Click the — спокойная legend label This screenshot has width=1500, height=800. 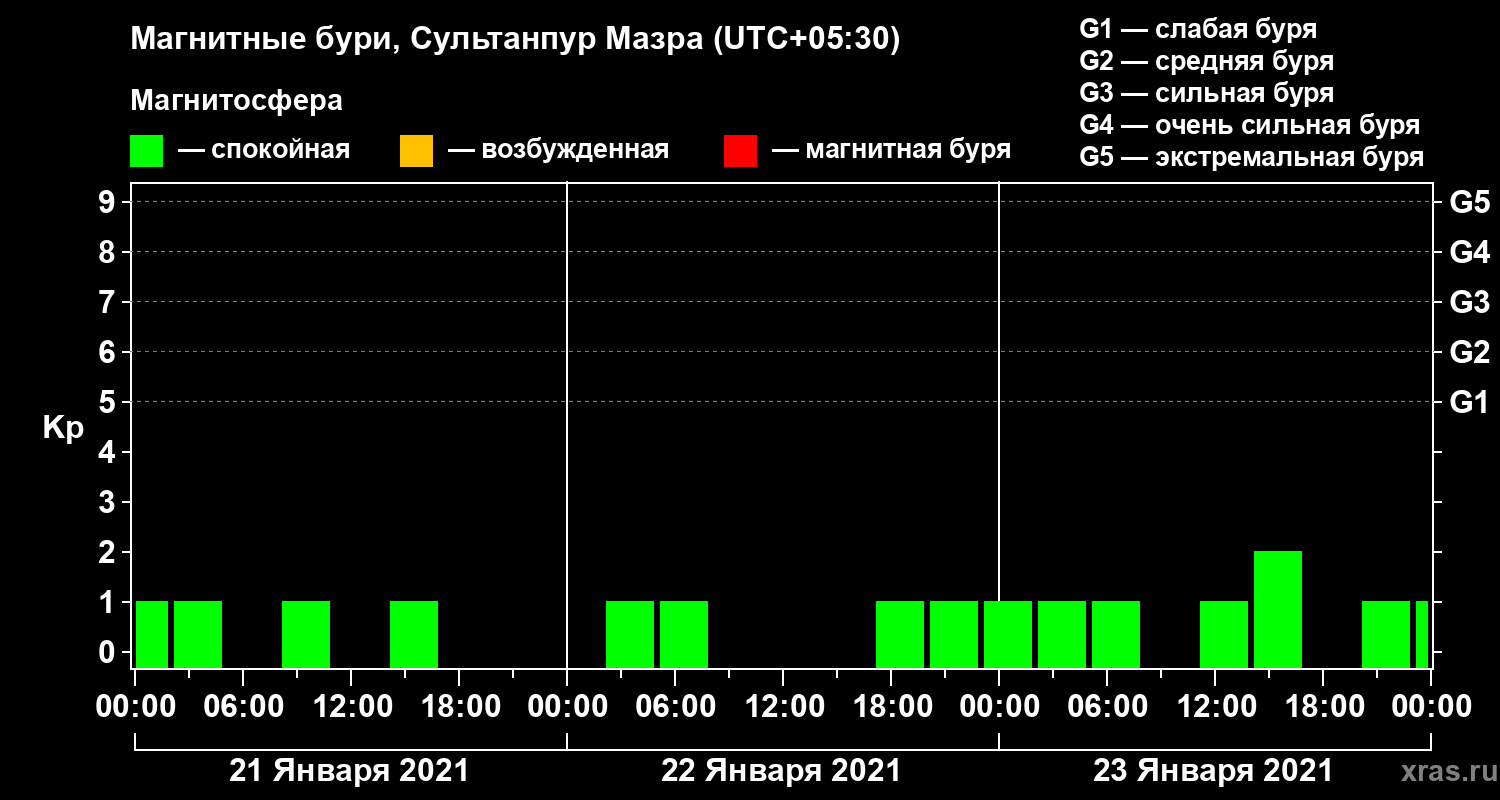264,150
